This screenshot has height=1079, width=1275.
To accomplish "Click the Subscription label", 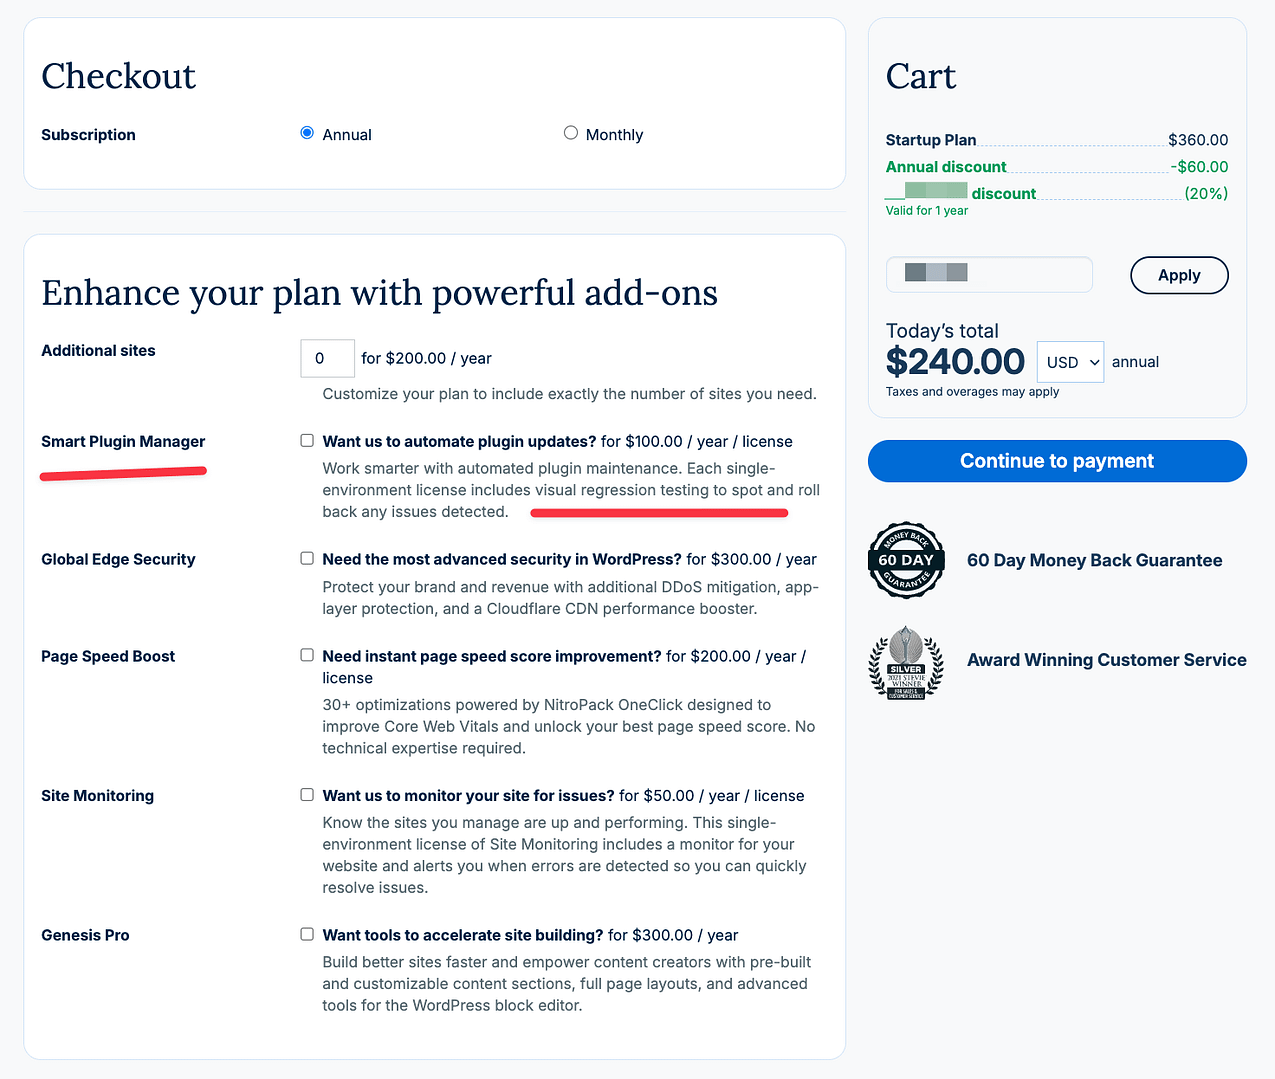I will pos(88,135).
